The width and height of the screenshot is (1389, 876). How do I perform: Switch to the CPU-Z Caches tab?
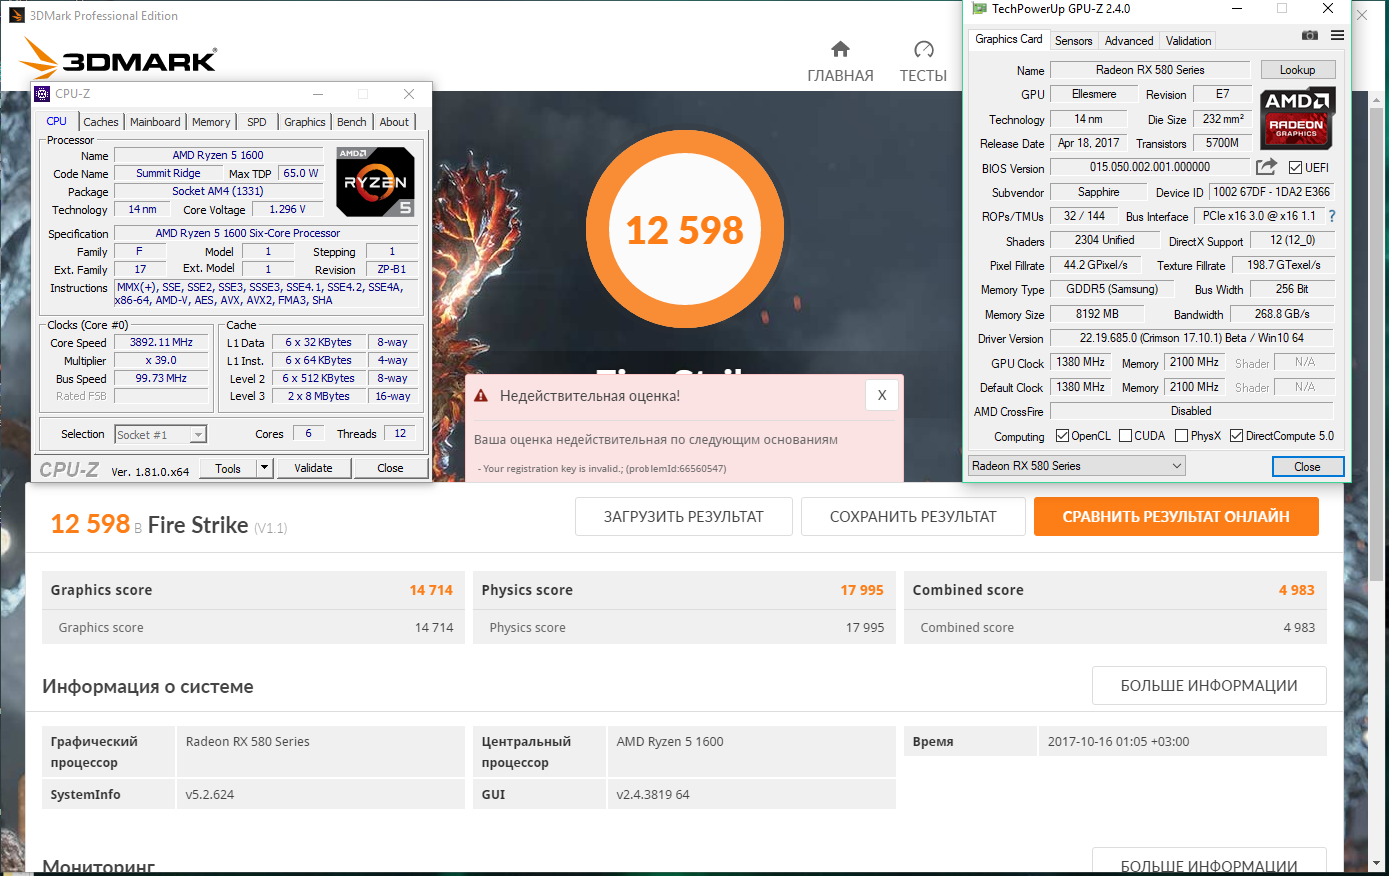pos(101,122)
